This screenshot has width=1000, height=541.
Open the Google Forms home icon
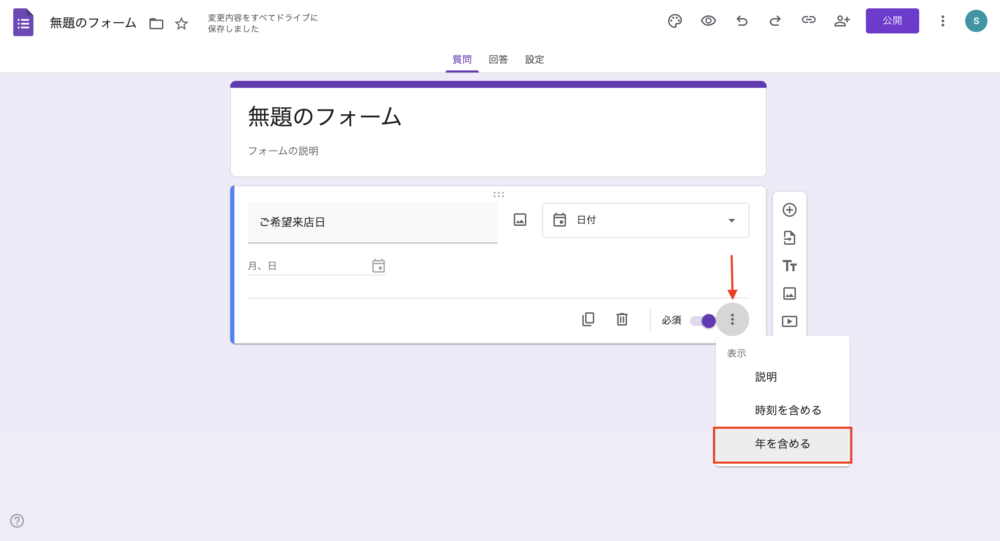(24, 23)
